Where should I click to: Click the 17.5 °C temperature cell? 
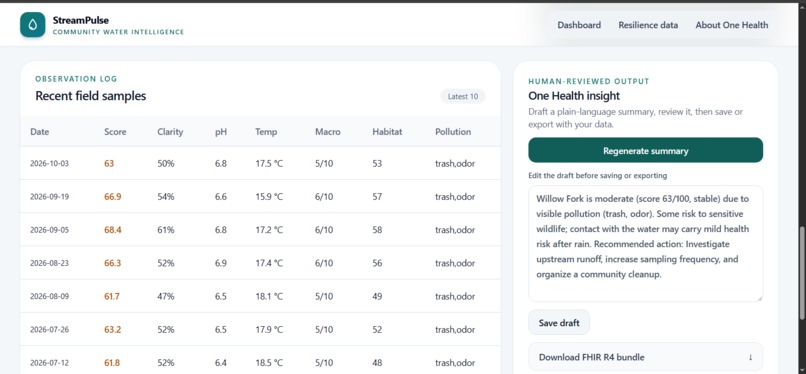tap(269, 163)
